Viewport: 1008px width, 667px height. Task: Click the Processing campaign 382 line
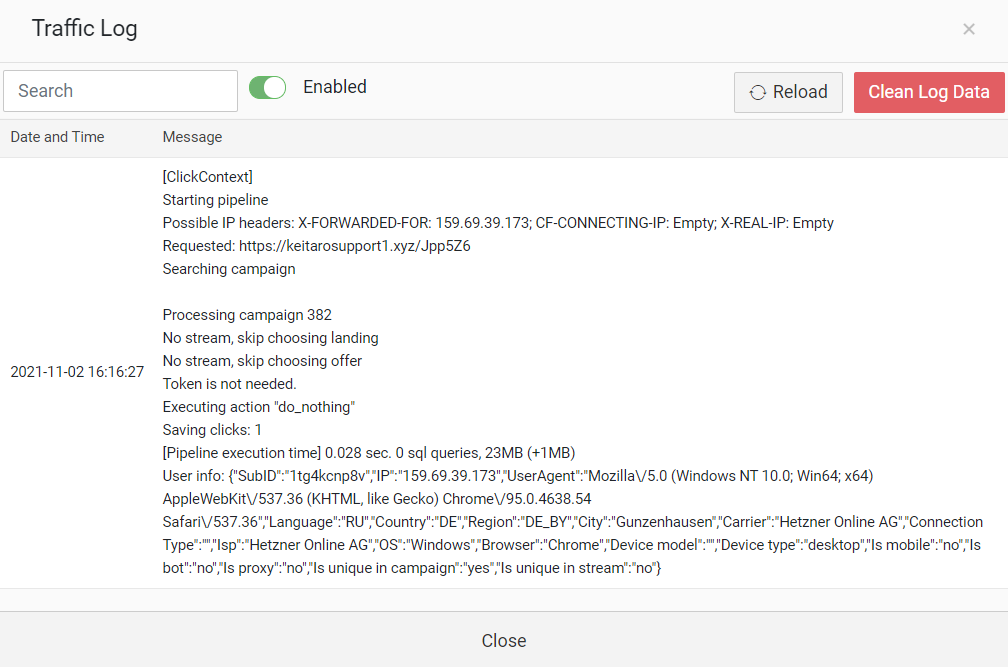(x=247, y=315)
